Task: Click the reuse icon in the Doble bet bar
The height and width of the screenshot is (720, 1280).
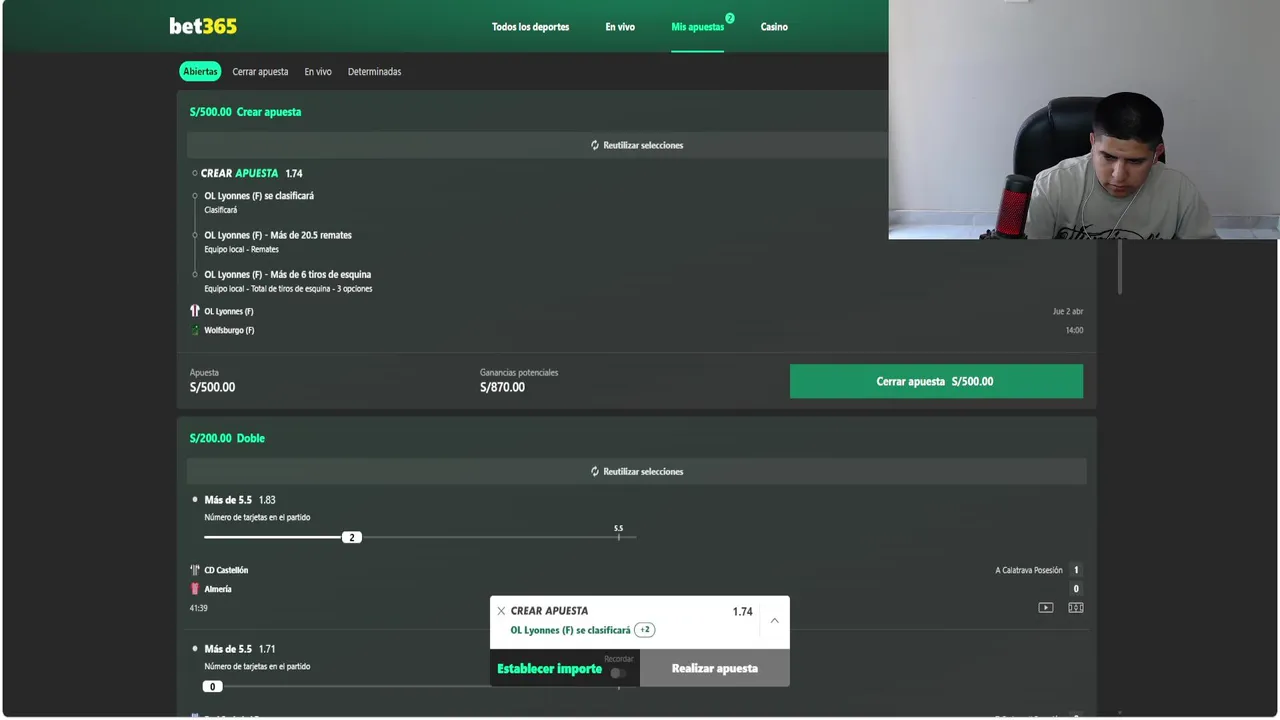Action: 595,471
